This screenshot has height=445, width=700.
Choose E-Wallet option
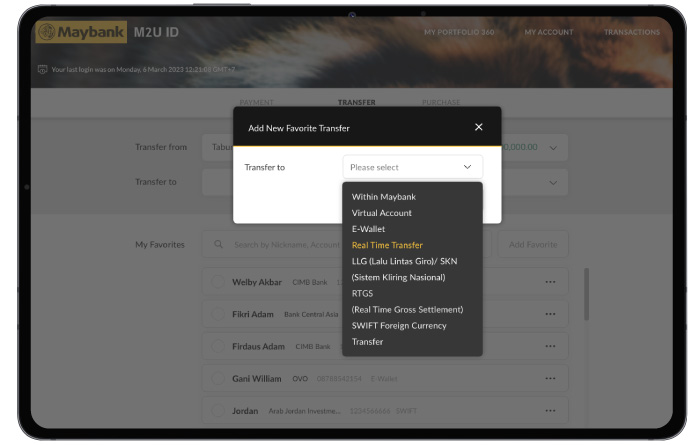click(x=368, y=229)
